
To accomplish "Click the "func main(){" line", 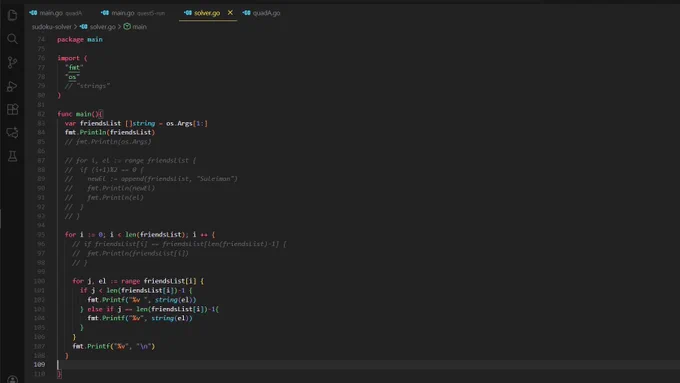I will (80, 114).
